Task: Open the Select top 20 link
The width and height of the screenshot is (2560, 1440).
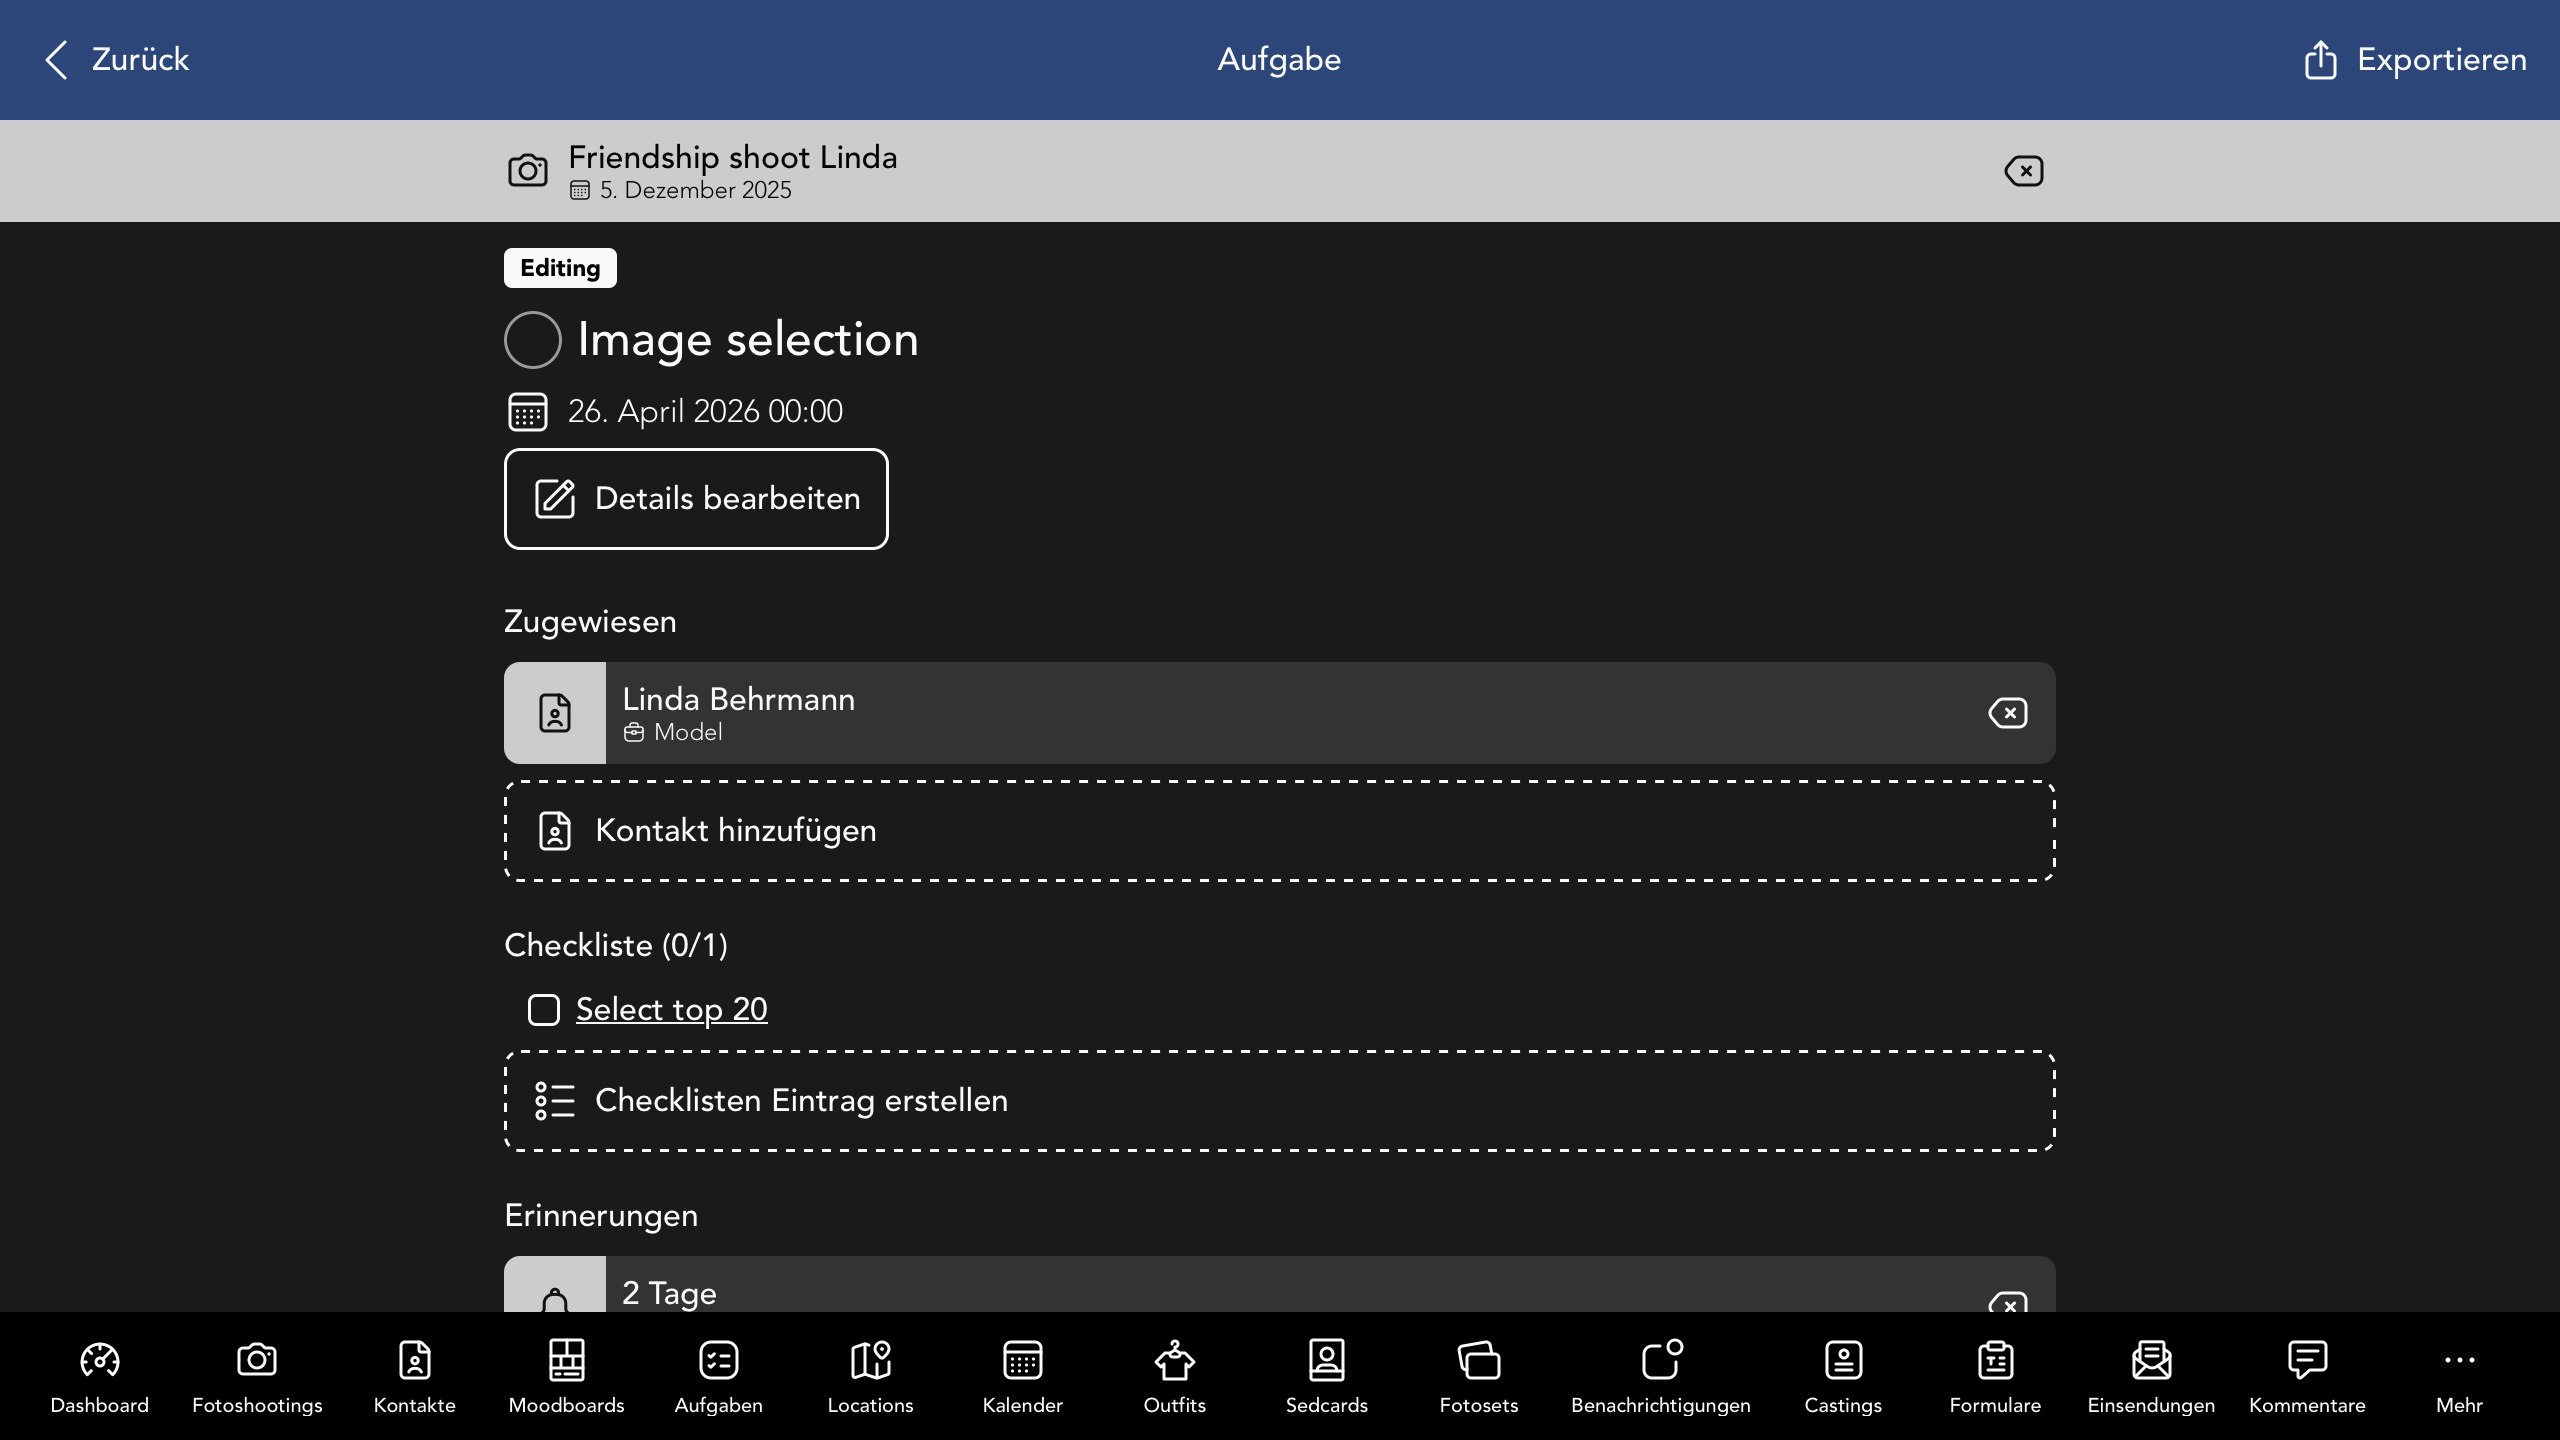Action: coord(671,1010)
